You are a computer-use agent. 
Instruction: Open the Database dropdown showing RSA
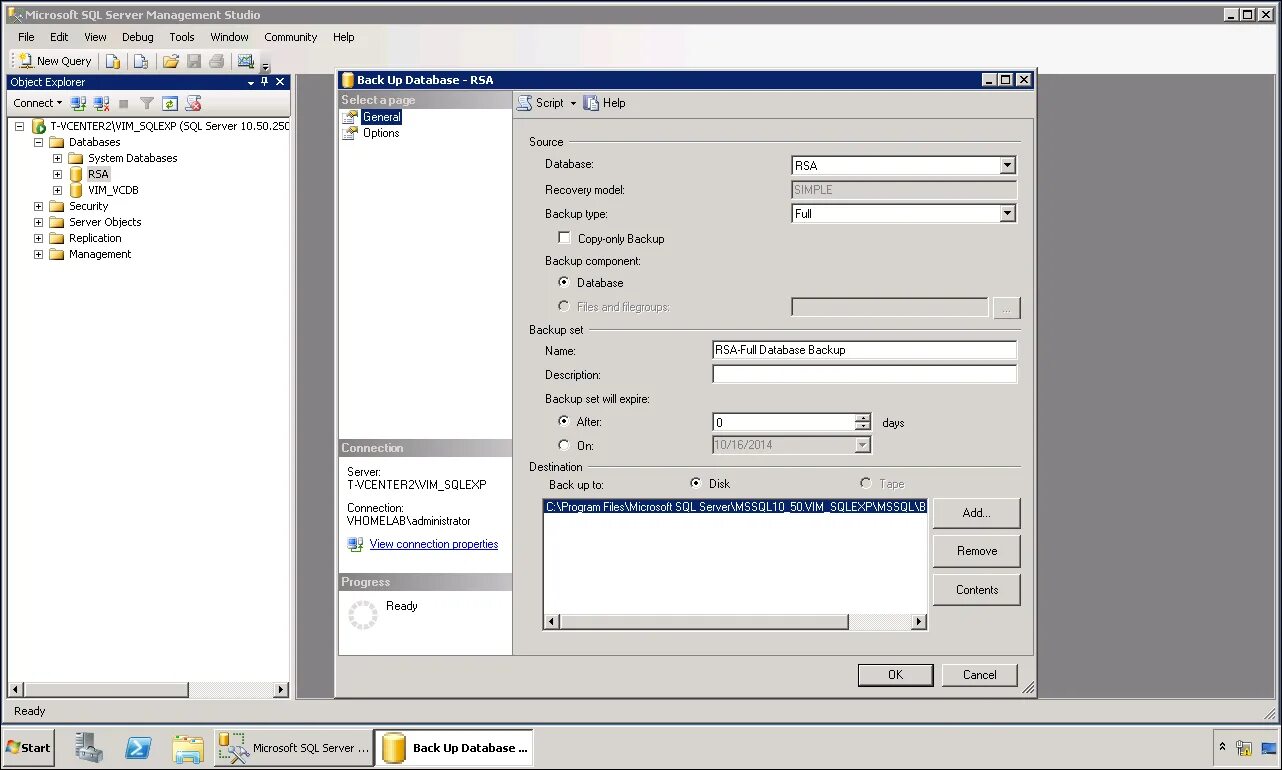tap(1007, 165)
